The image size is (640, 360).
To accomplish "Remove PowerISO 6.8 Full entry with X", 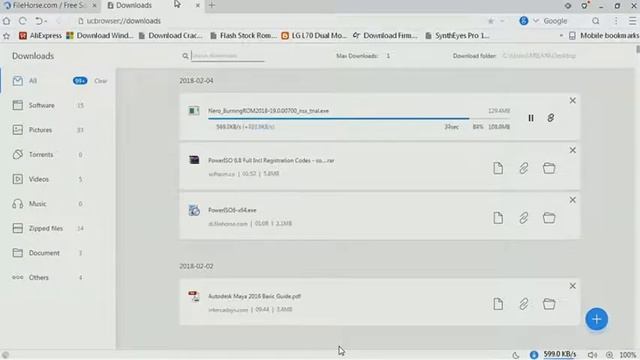I will point(573,151).
